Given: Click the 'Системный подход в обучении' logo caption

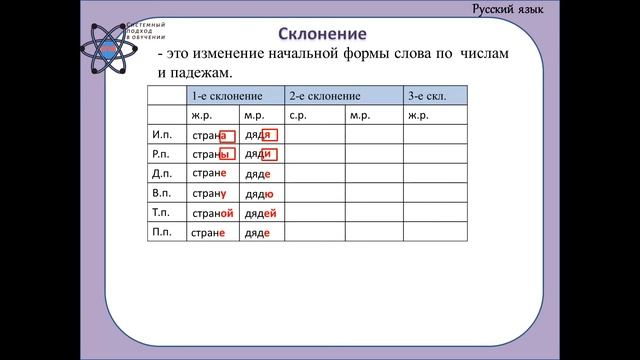Looking at the screenshot, I should coord(146,31).
